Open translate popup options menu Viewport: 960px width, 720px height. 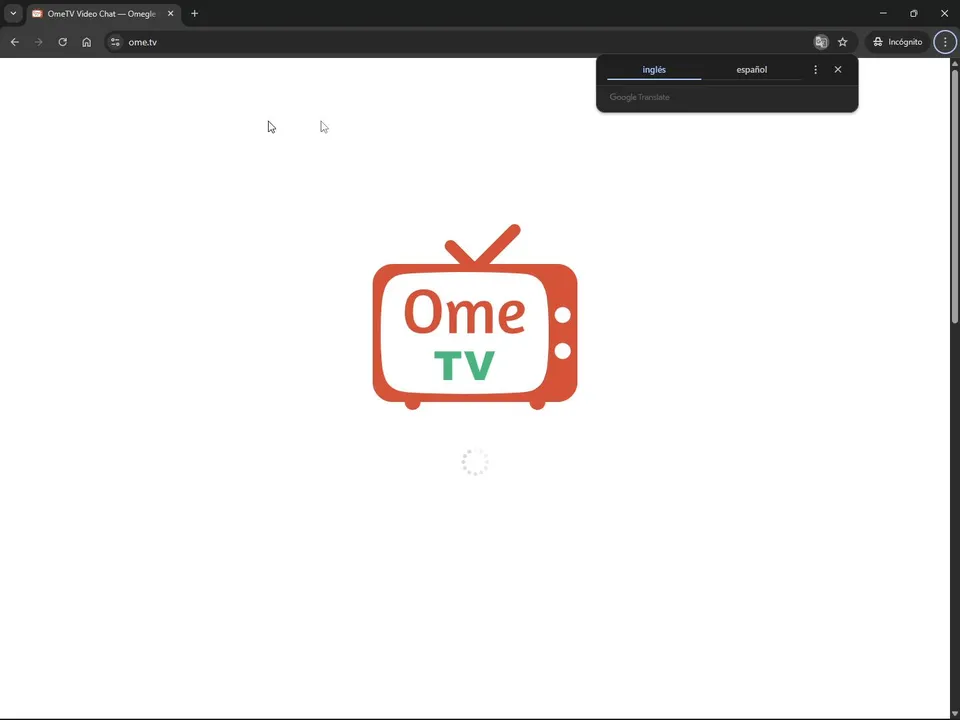[815, 70]
